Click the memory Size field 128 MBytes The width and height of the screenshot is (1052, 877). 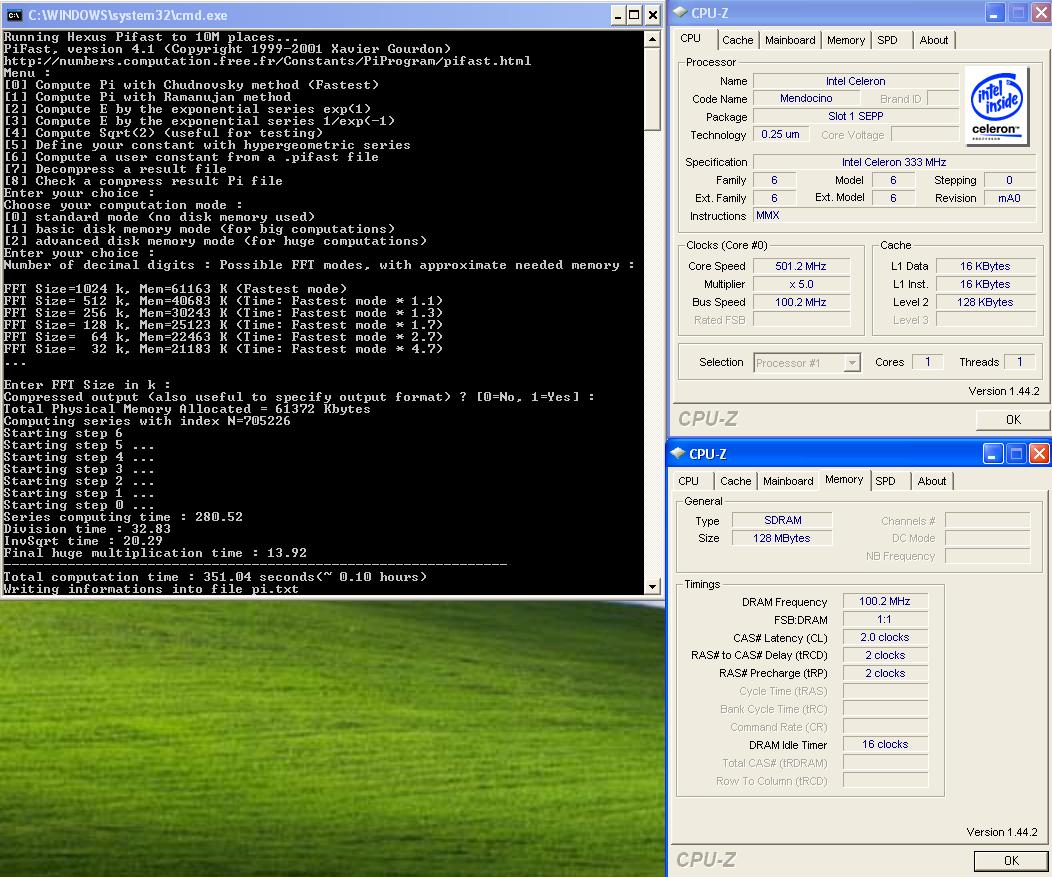(x=782, y=538)
